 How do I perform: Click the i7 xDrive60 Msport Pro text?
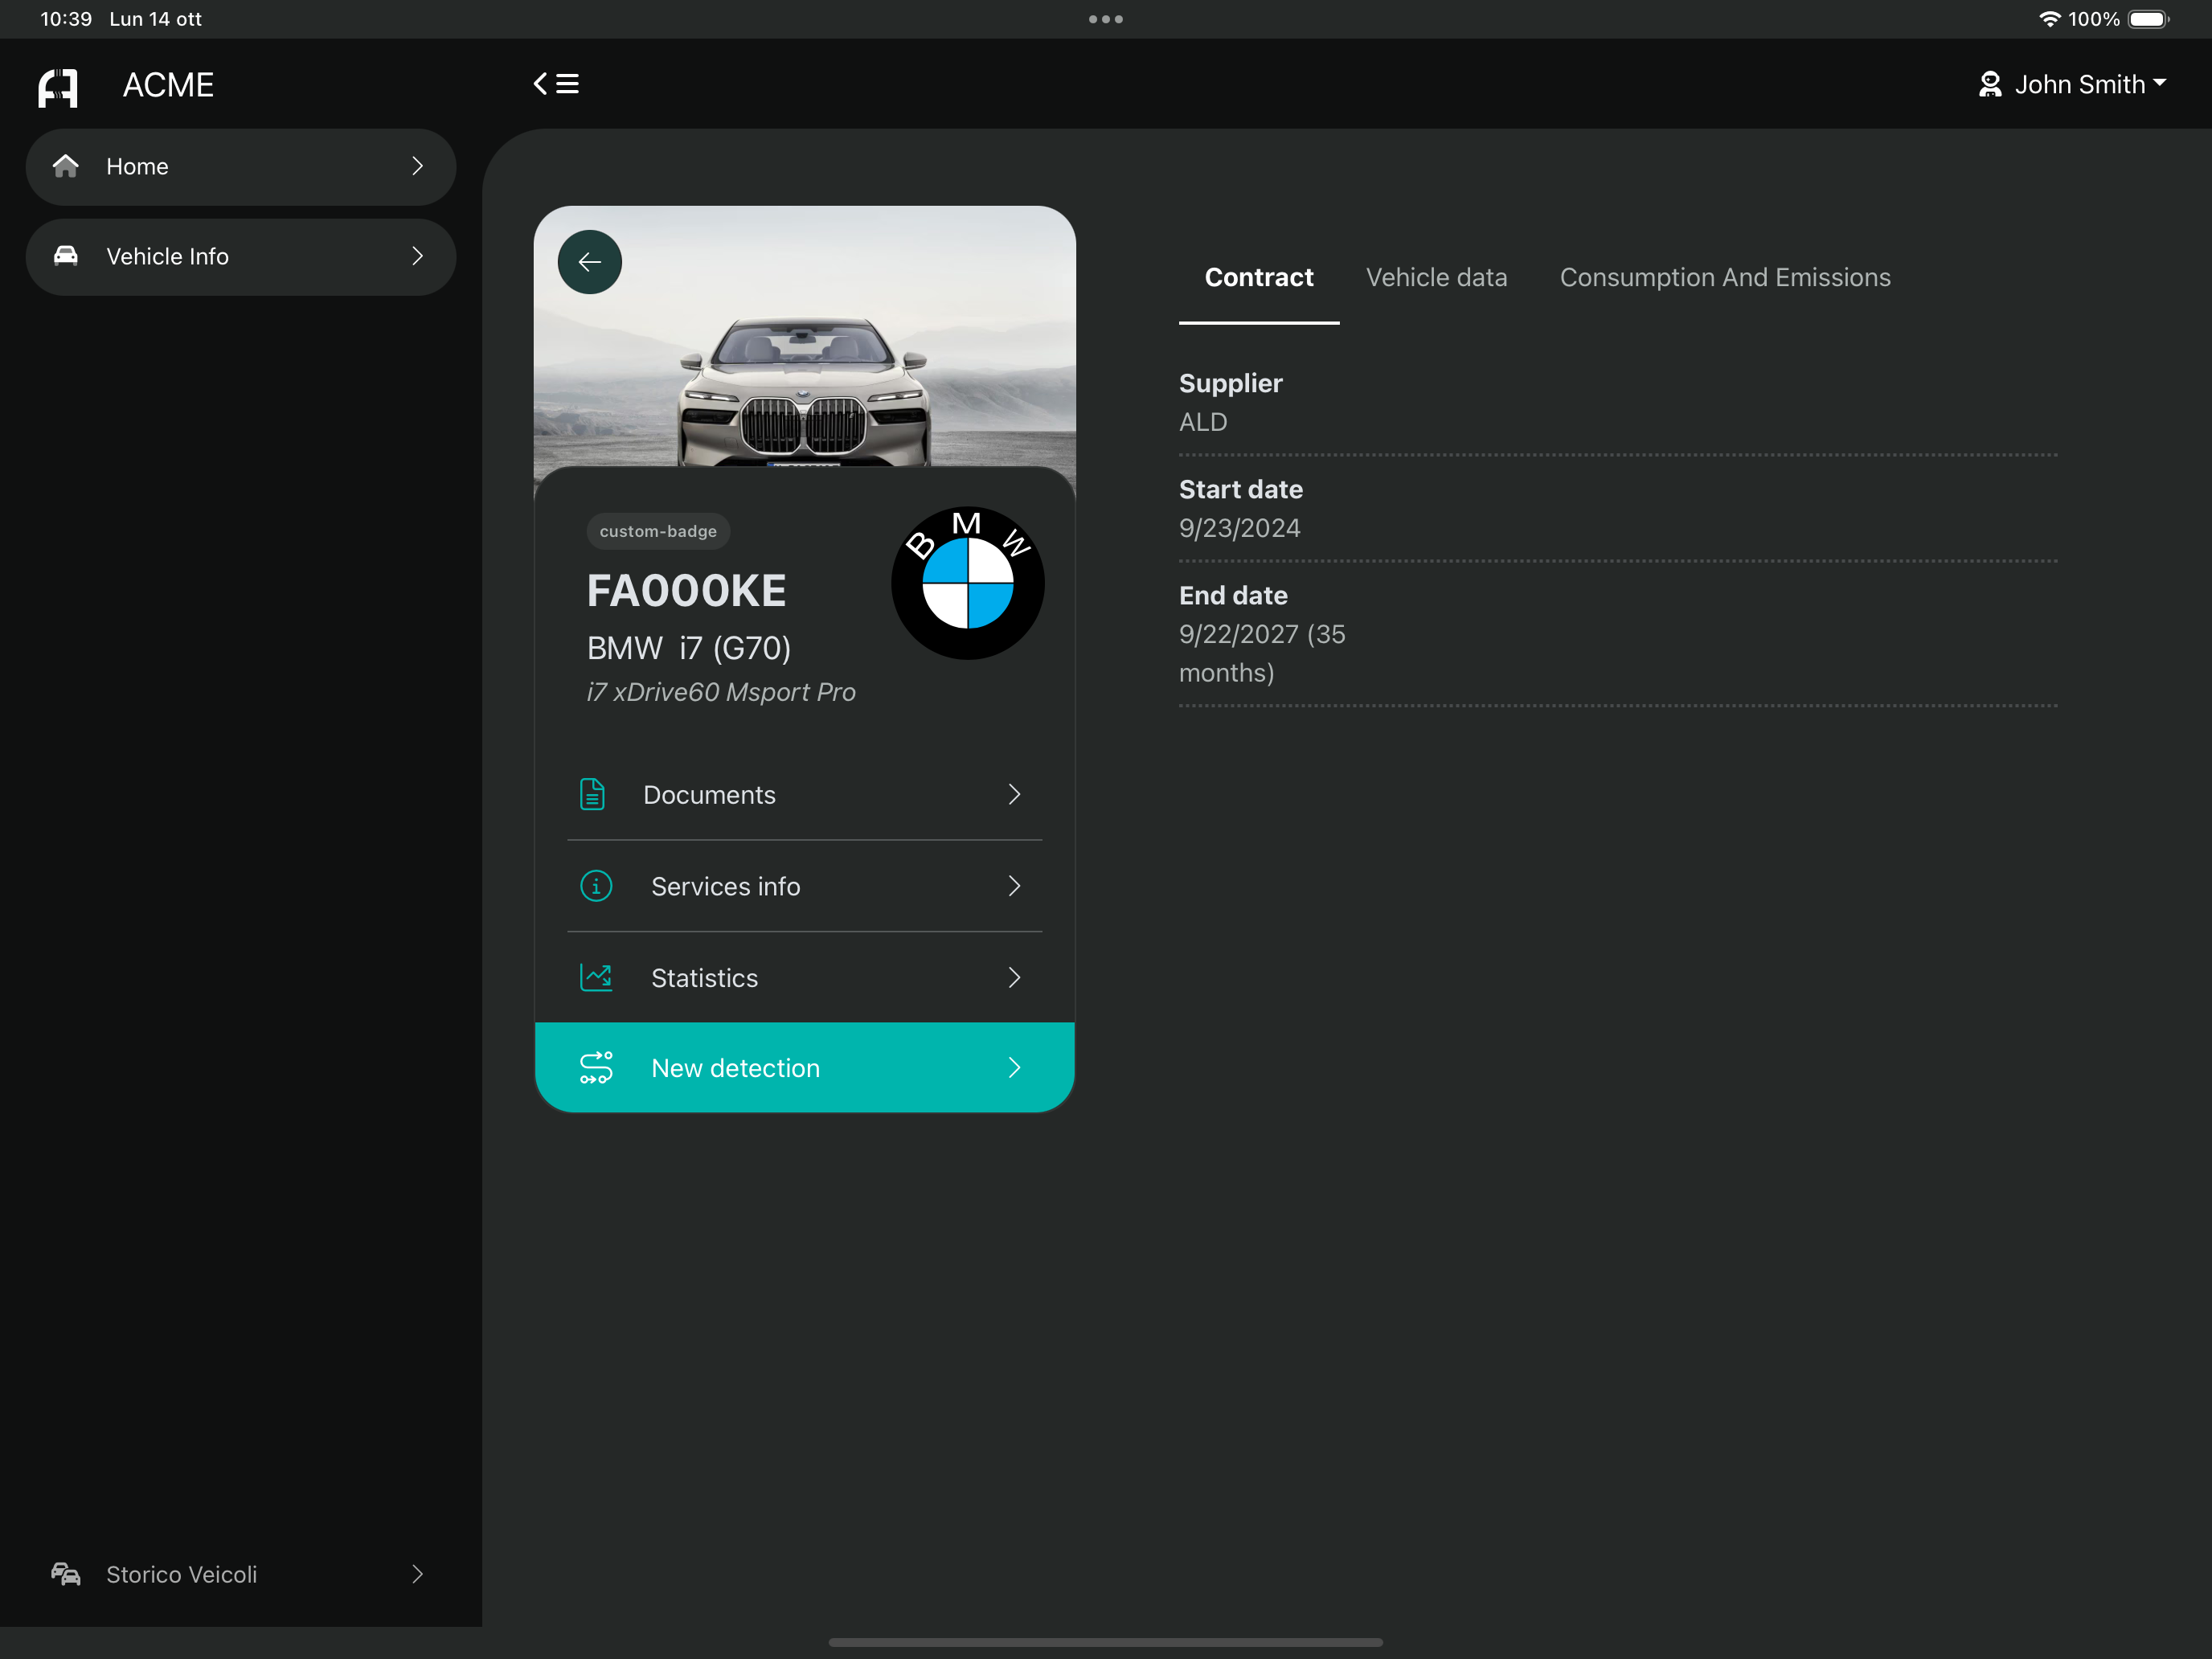pos(721,692)
